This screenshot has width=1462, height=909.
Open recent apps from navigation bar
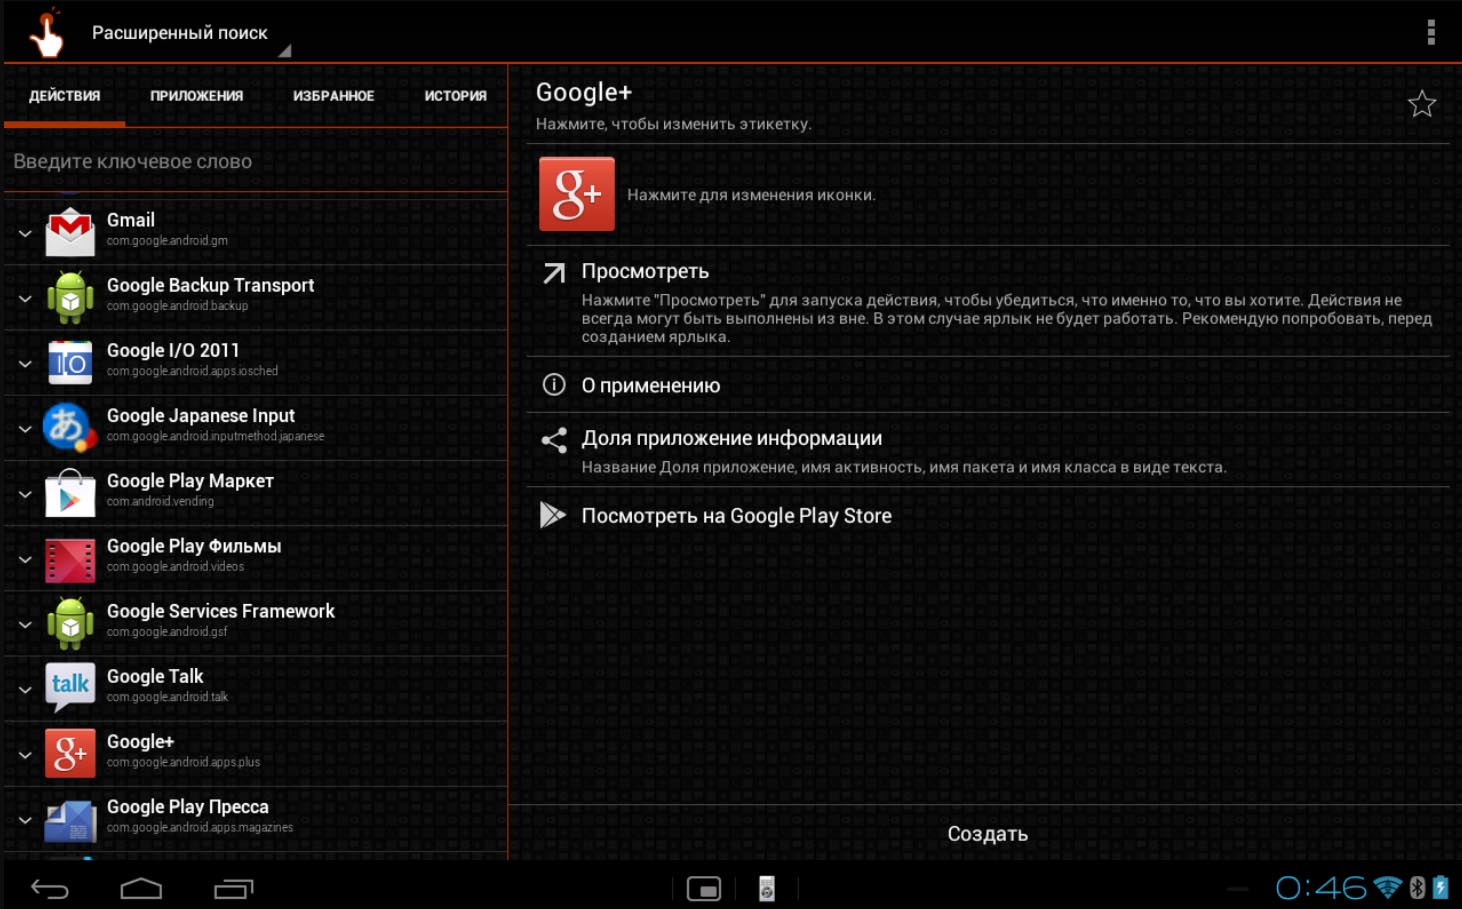click(x=234, y=888)
